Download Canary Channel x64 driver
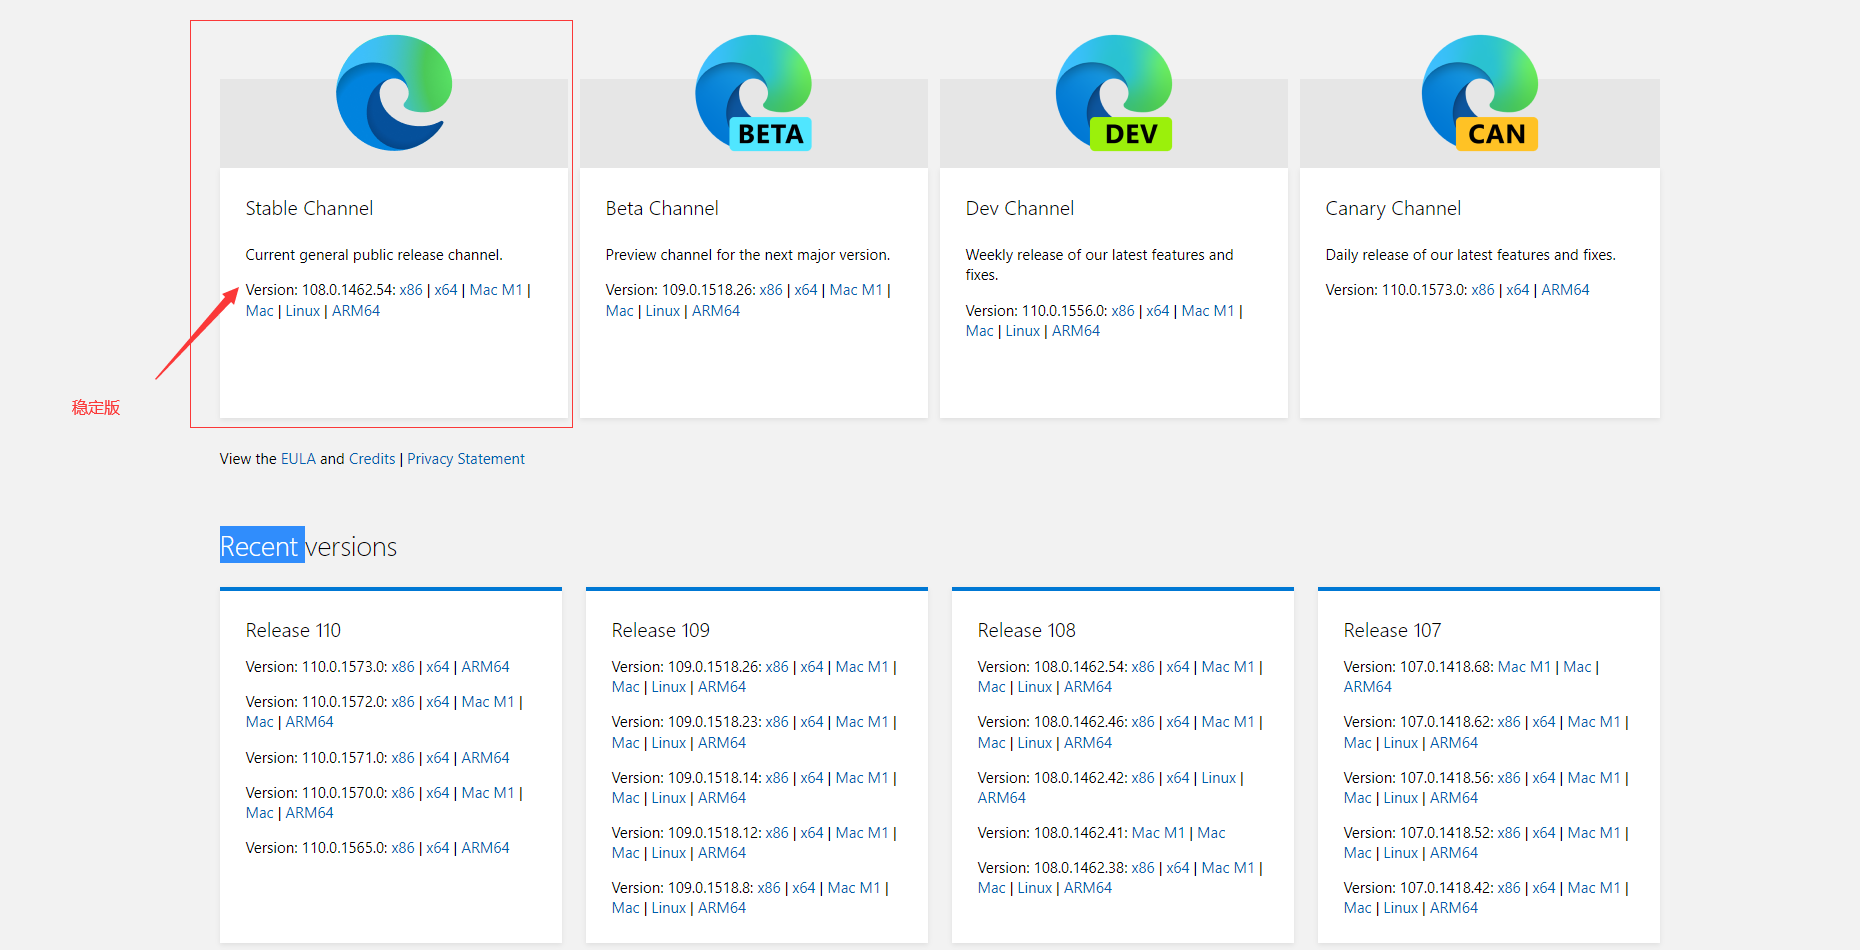Image resolution: width=1860 pixels, height=950 pixels. point(1518,290)
